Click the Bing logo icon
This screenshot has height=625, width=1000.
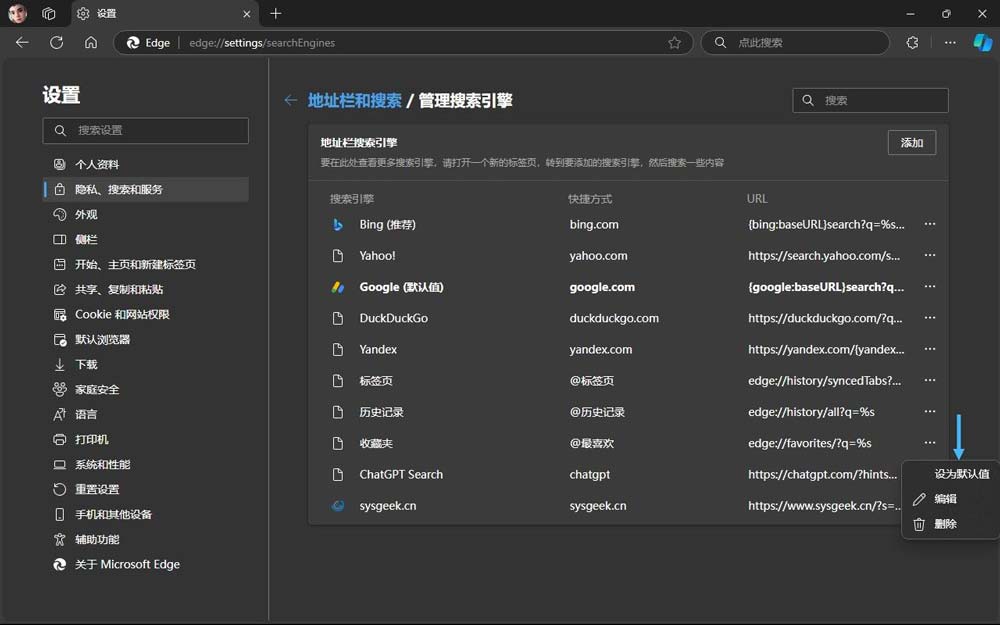pos(338,224)
